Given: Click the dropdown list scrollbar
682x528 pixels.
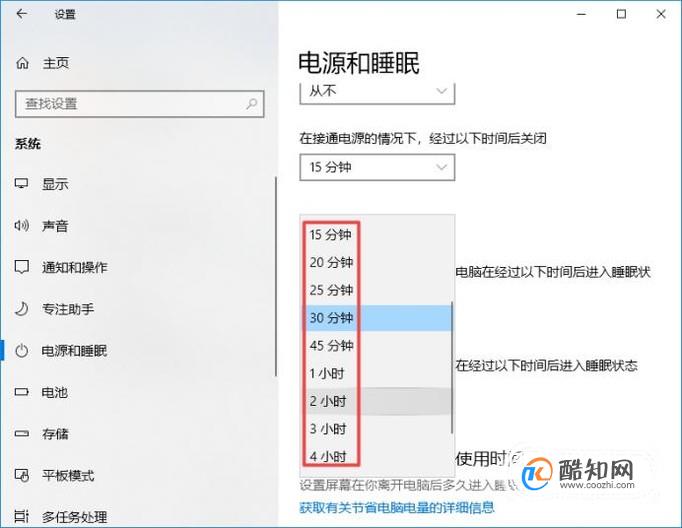Looking at the screenshot, I should (452, 368).
